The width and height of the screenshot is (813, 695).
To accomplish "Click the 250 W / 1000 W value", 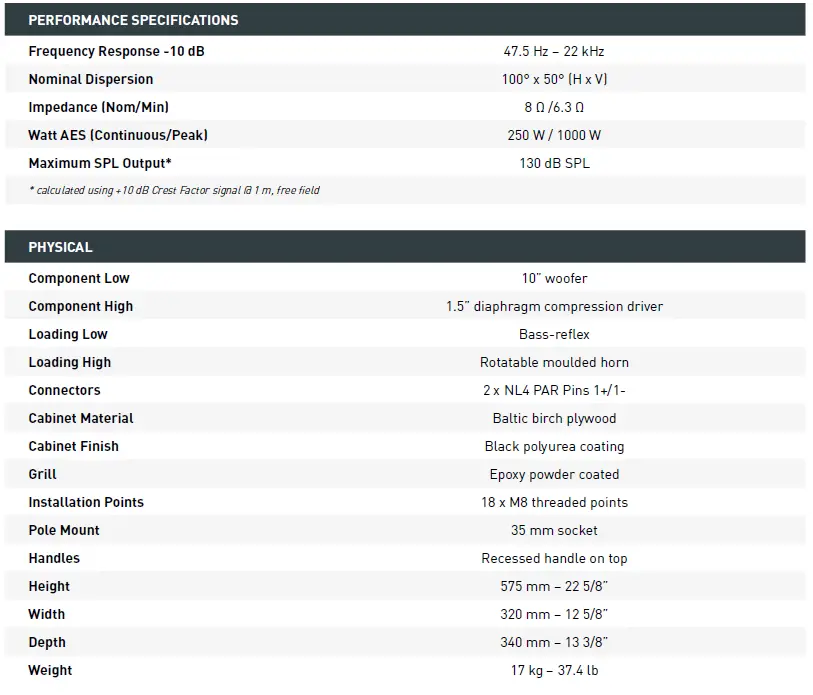I will click(x=554, y=135).
